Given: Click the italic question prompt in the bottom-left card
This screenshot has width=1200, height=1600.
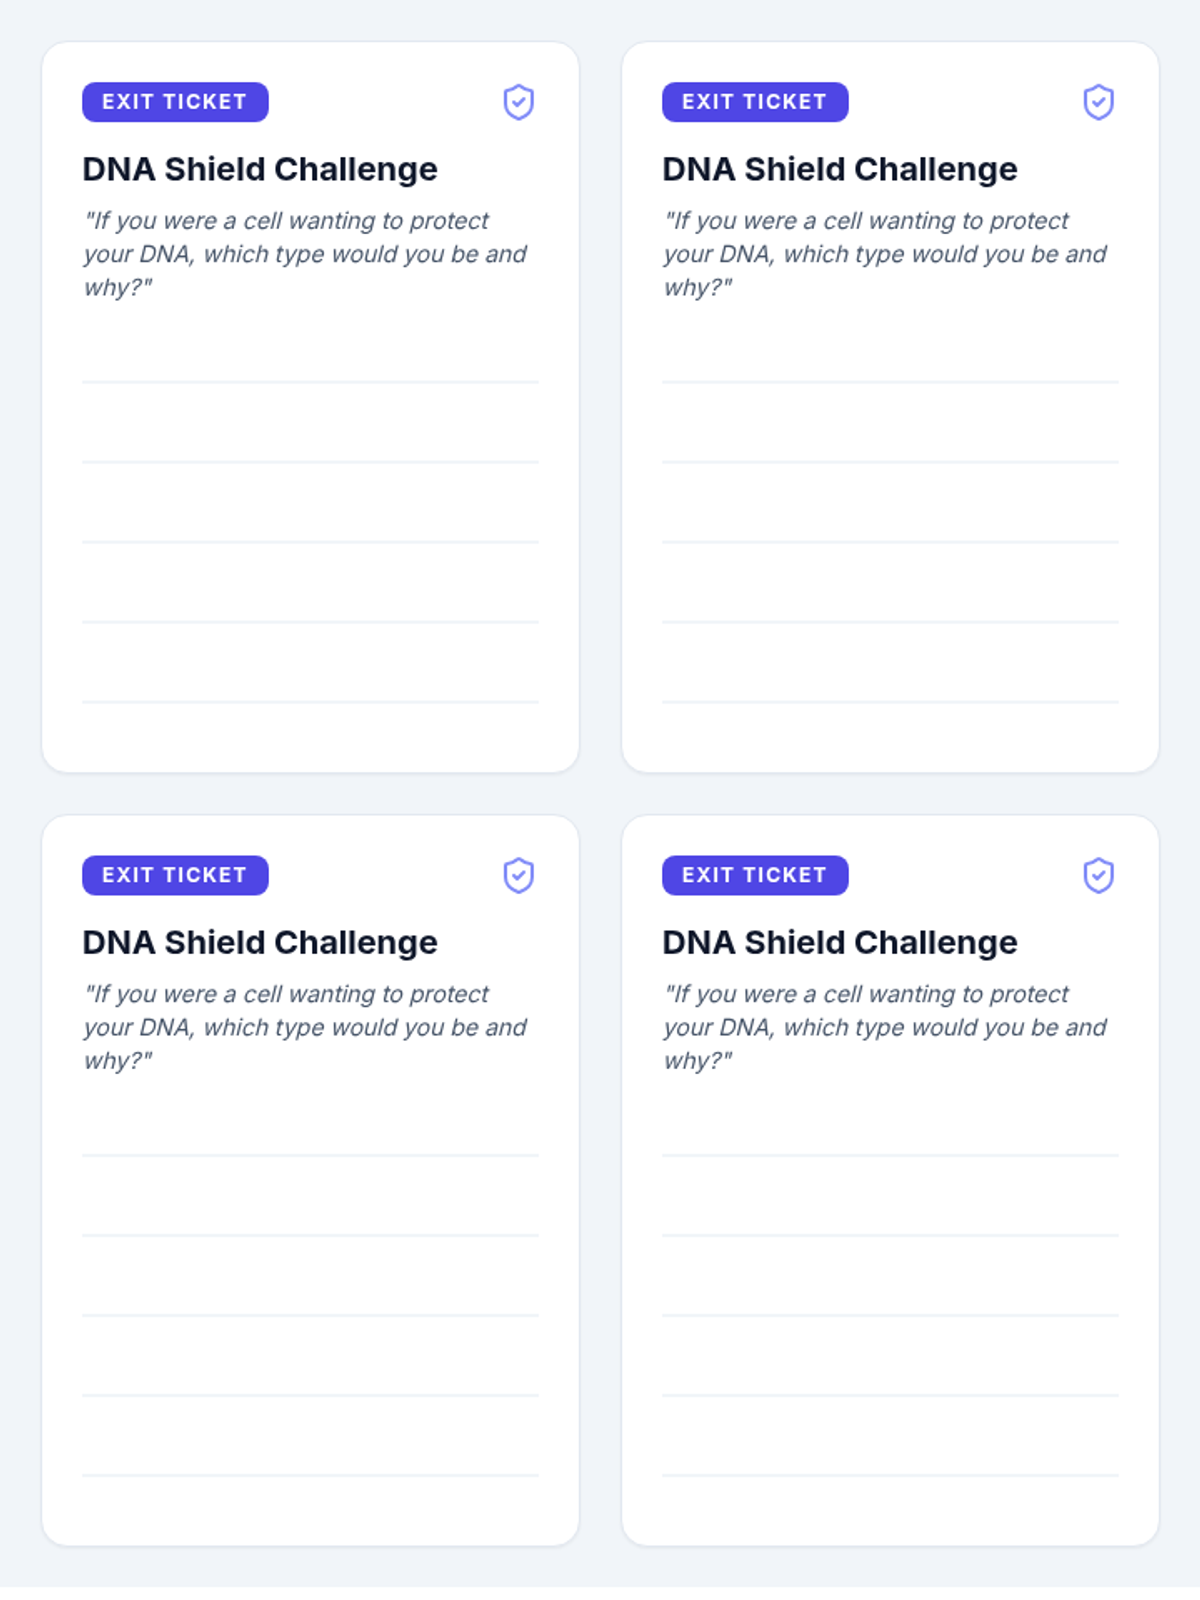Looking at the screenshot, I should tap(305, 1027).
